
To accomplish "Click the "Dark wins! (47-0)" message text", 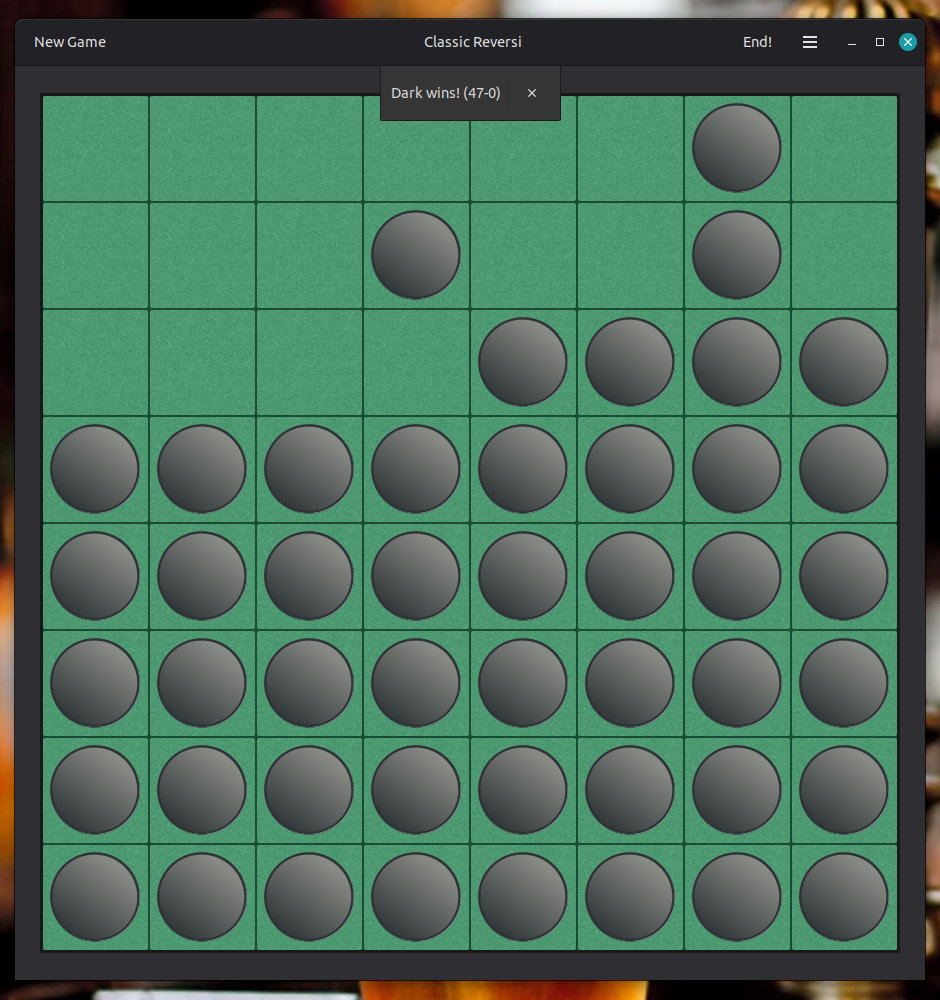I will [445, 92].
